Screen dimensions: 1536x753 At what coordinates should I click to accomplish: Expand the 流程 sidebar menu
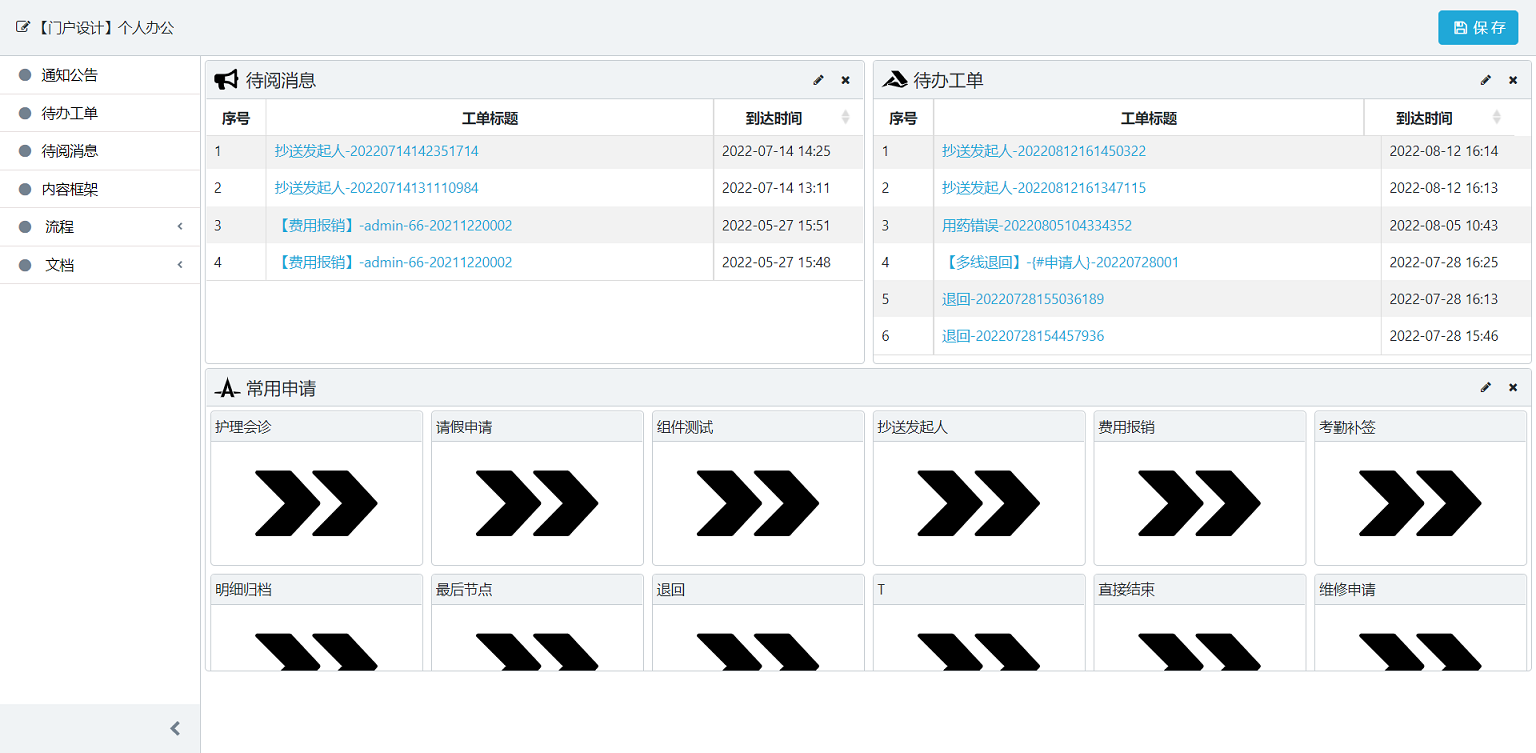click(x=100, y=227)
